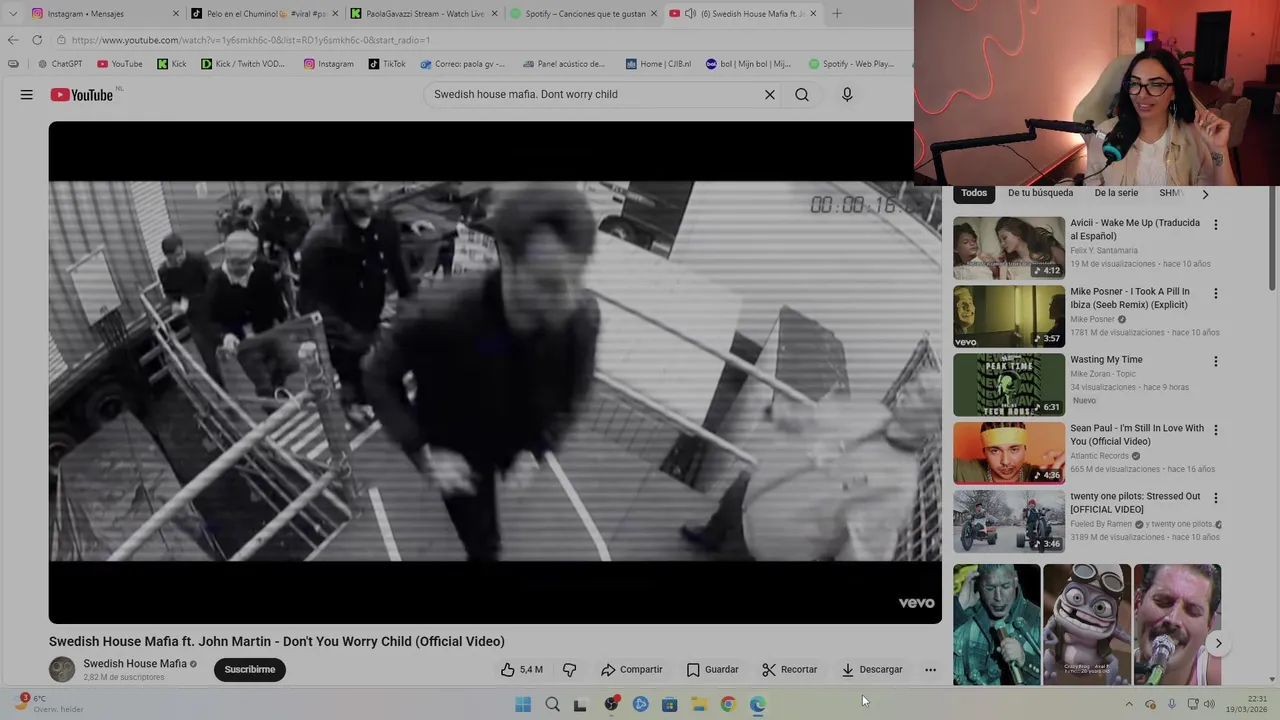Select the De tu búsqueda chip
The image size is (1280, 720).
pos(1040,193)
